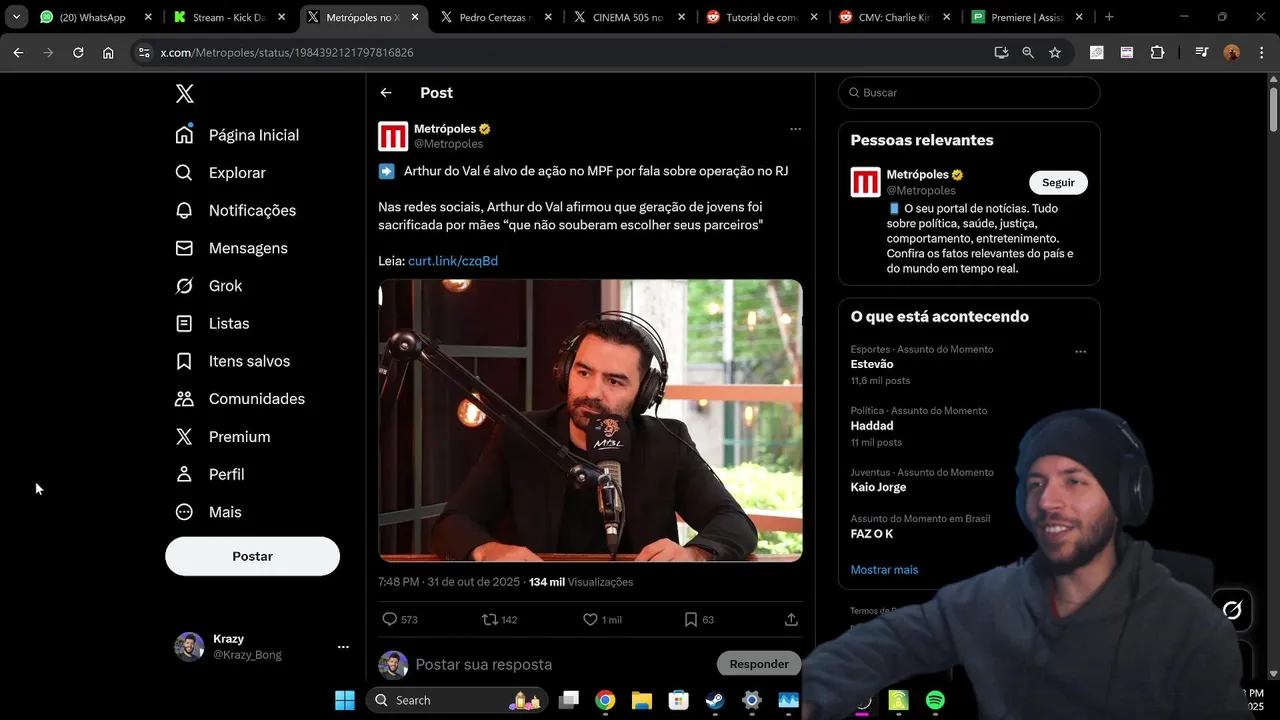
Task: Click the 134 mil Visualizações count
Action: click(581, 582)
